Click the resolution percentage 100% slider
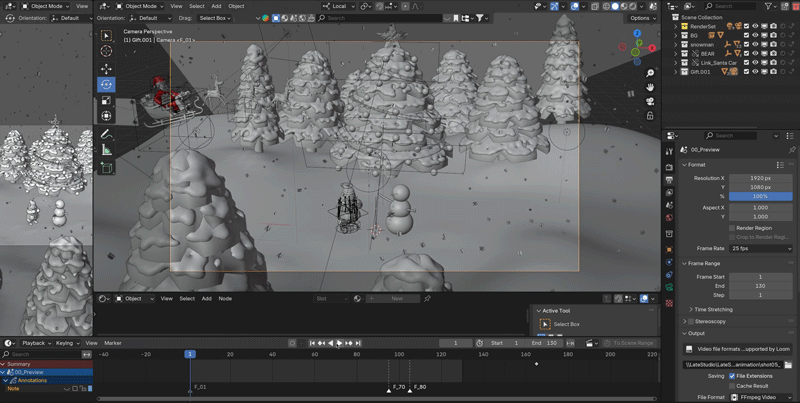This screenshot has width=800, height=403. [x=761, y=196]
